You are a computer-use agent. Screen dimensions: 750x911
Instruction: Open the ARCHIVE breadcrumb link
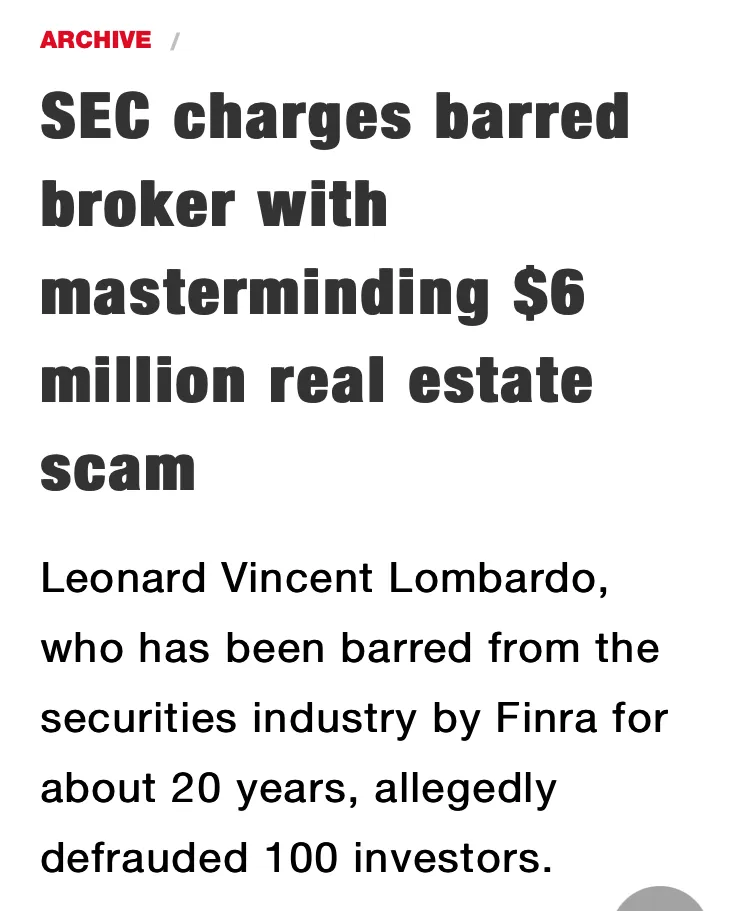pos(96,40)
